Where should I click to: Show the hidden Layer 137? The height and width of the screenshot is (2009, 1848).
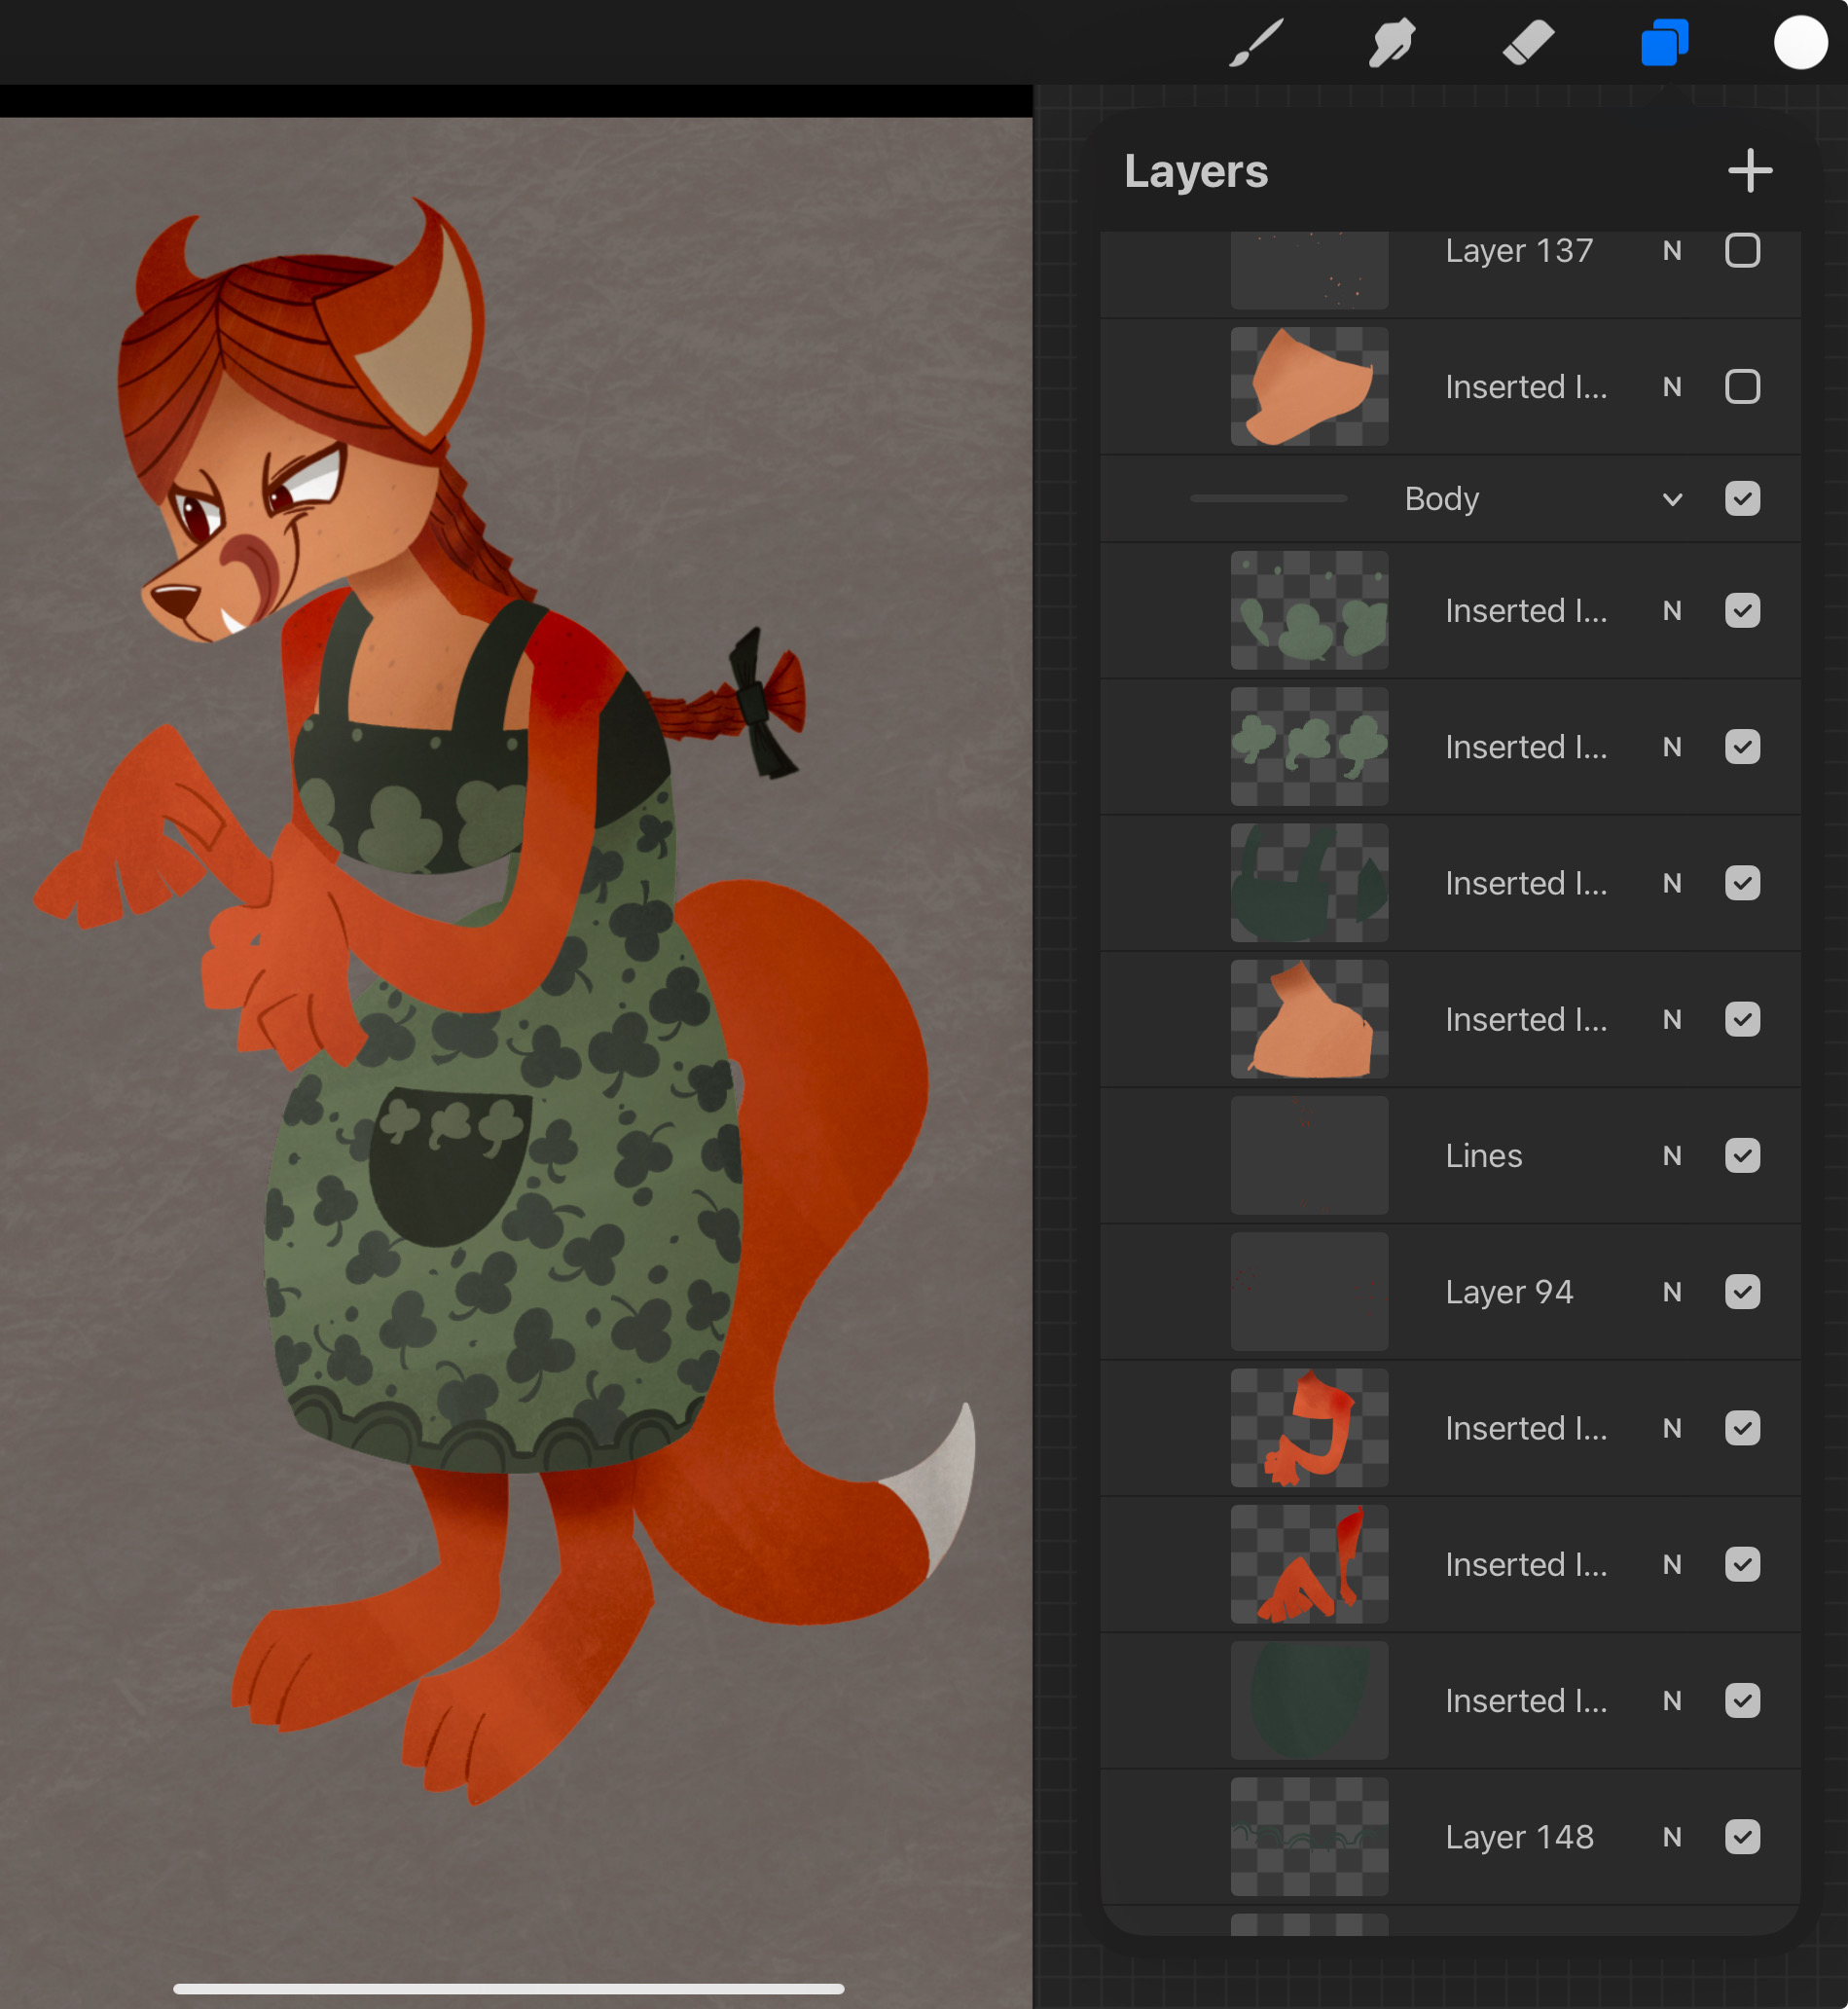(x=1742, y=250)
